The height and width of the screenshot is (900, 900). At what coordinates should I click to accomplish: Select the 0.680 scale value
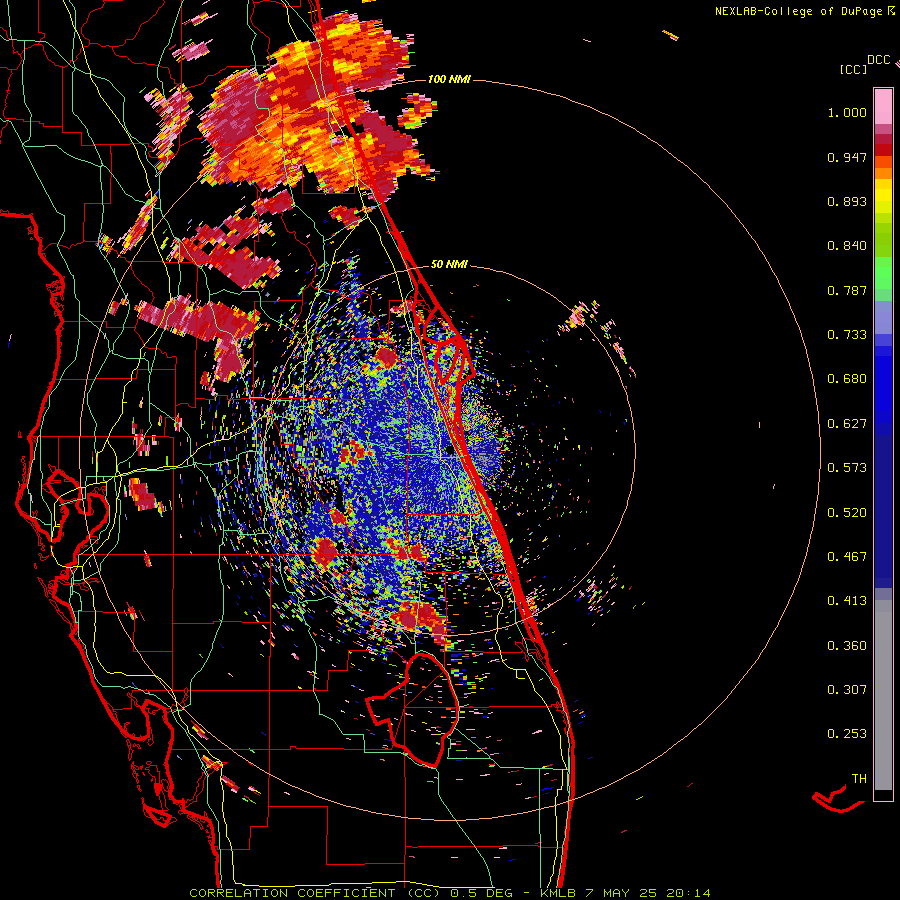click(x=847, y=379)
